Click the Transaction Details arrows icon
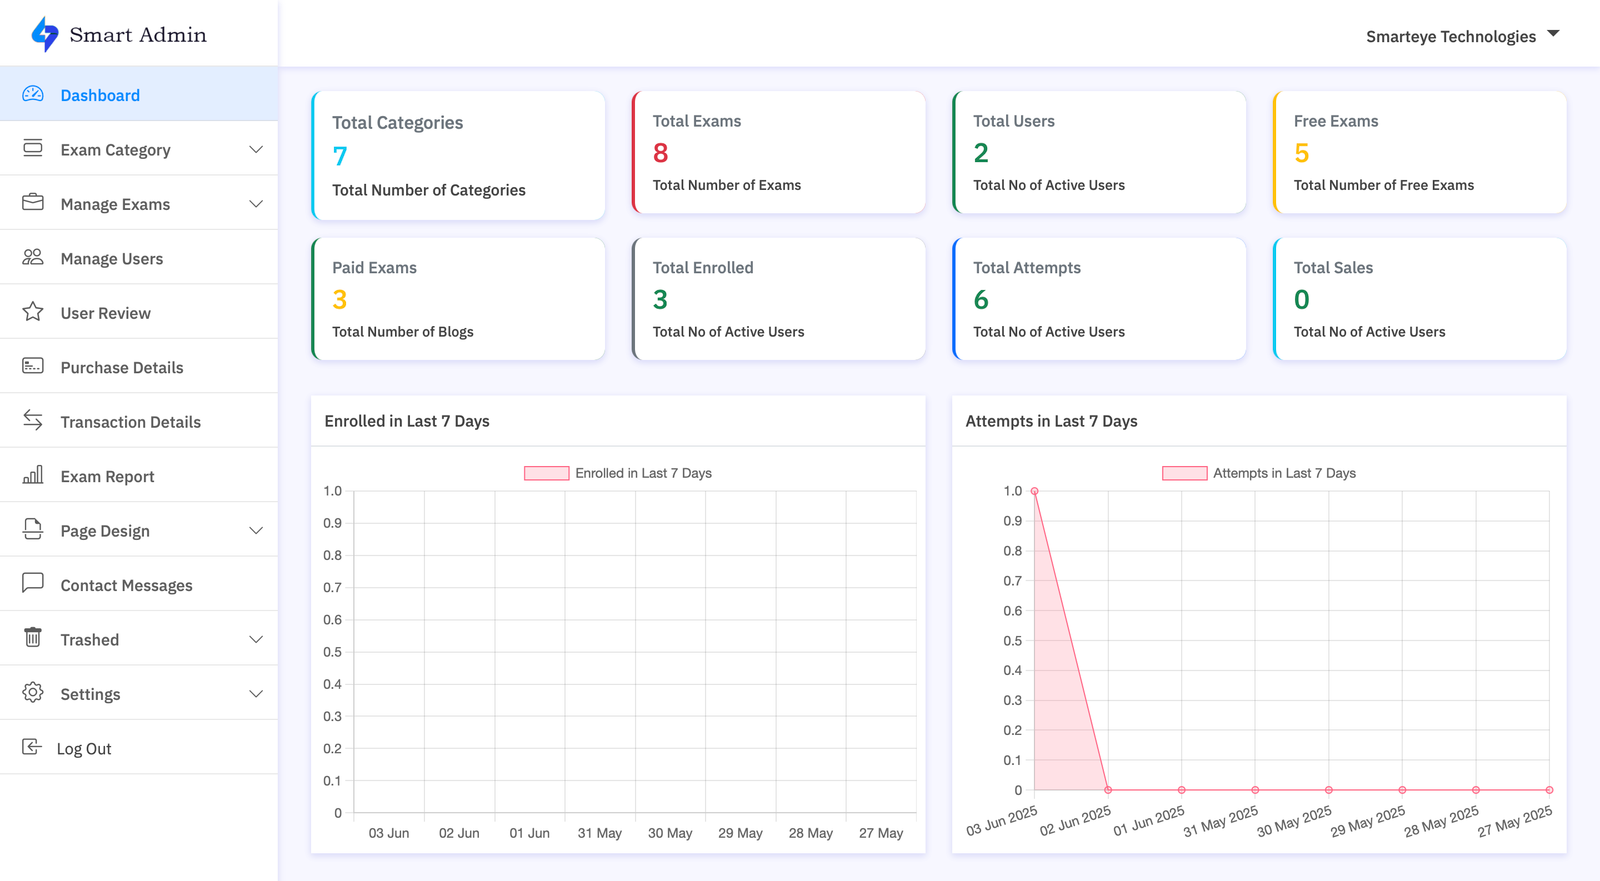The width and height of the screenshot is (1600, 881). pos(33,421)
